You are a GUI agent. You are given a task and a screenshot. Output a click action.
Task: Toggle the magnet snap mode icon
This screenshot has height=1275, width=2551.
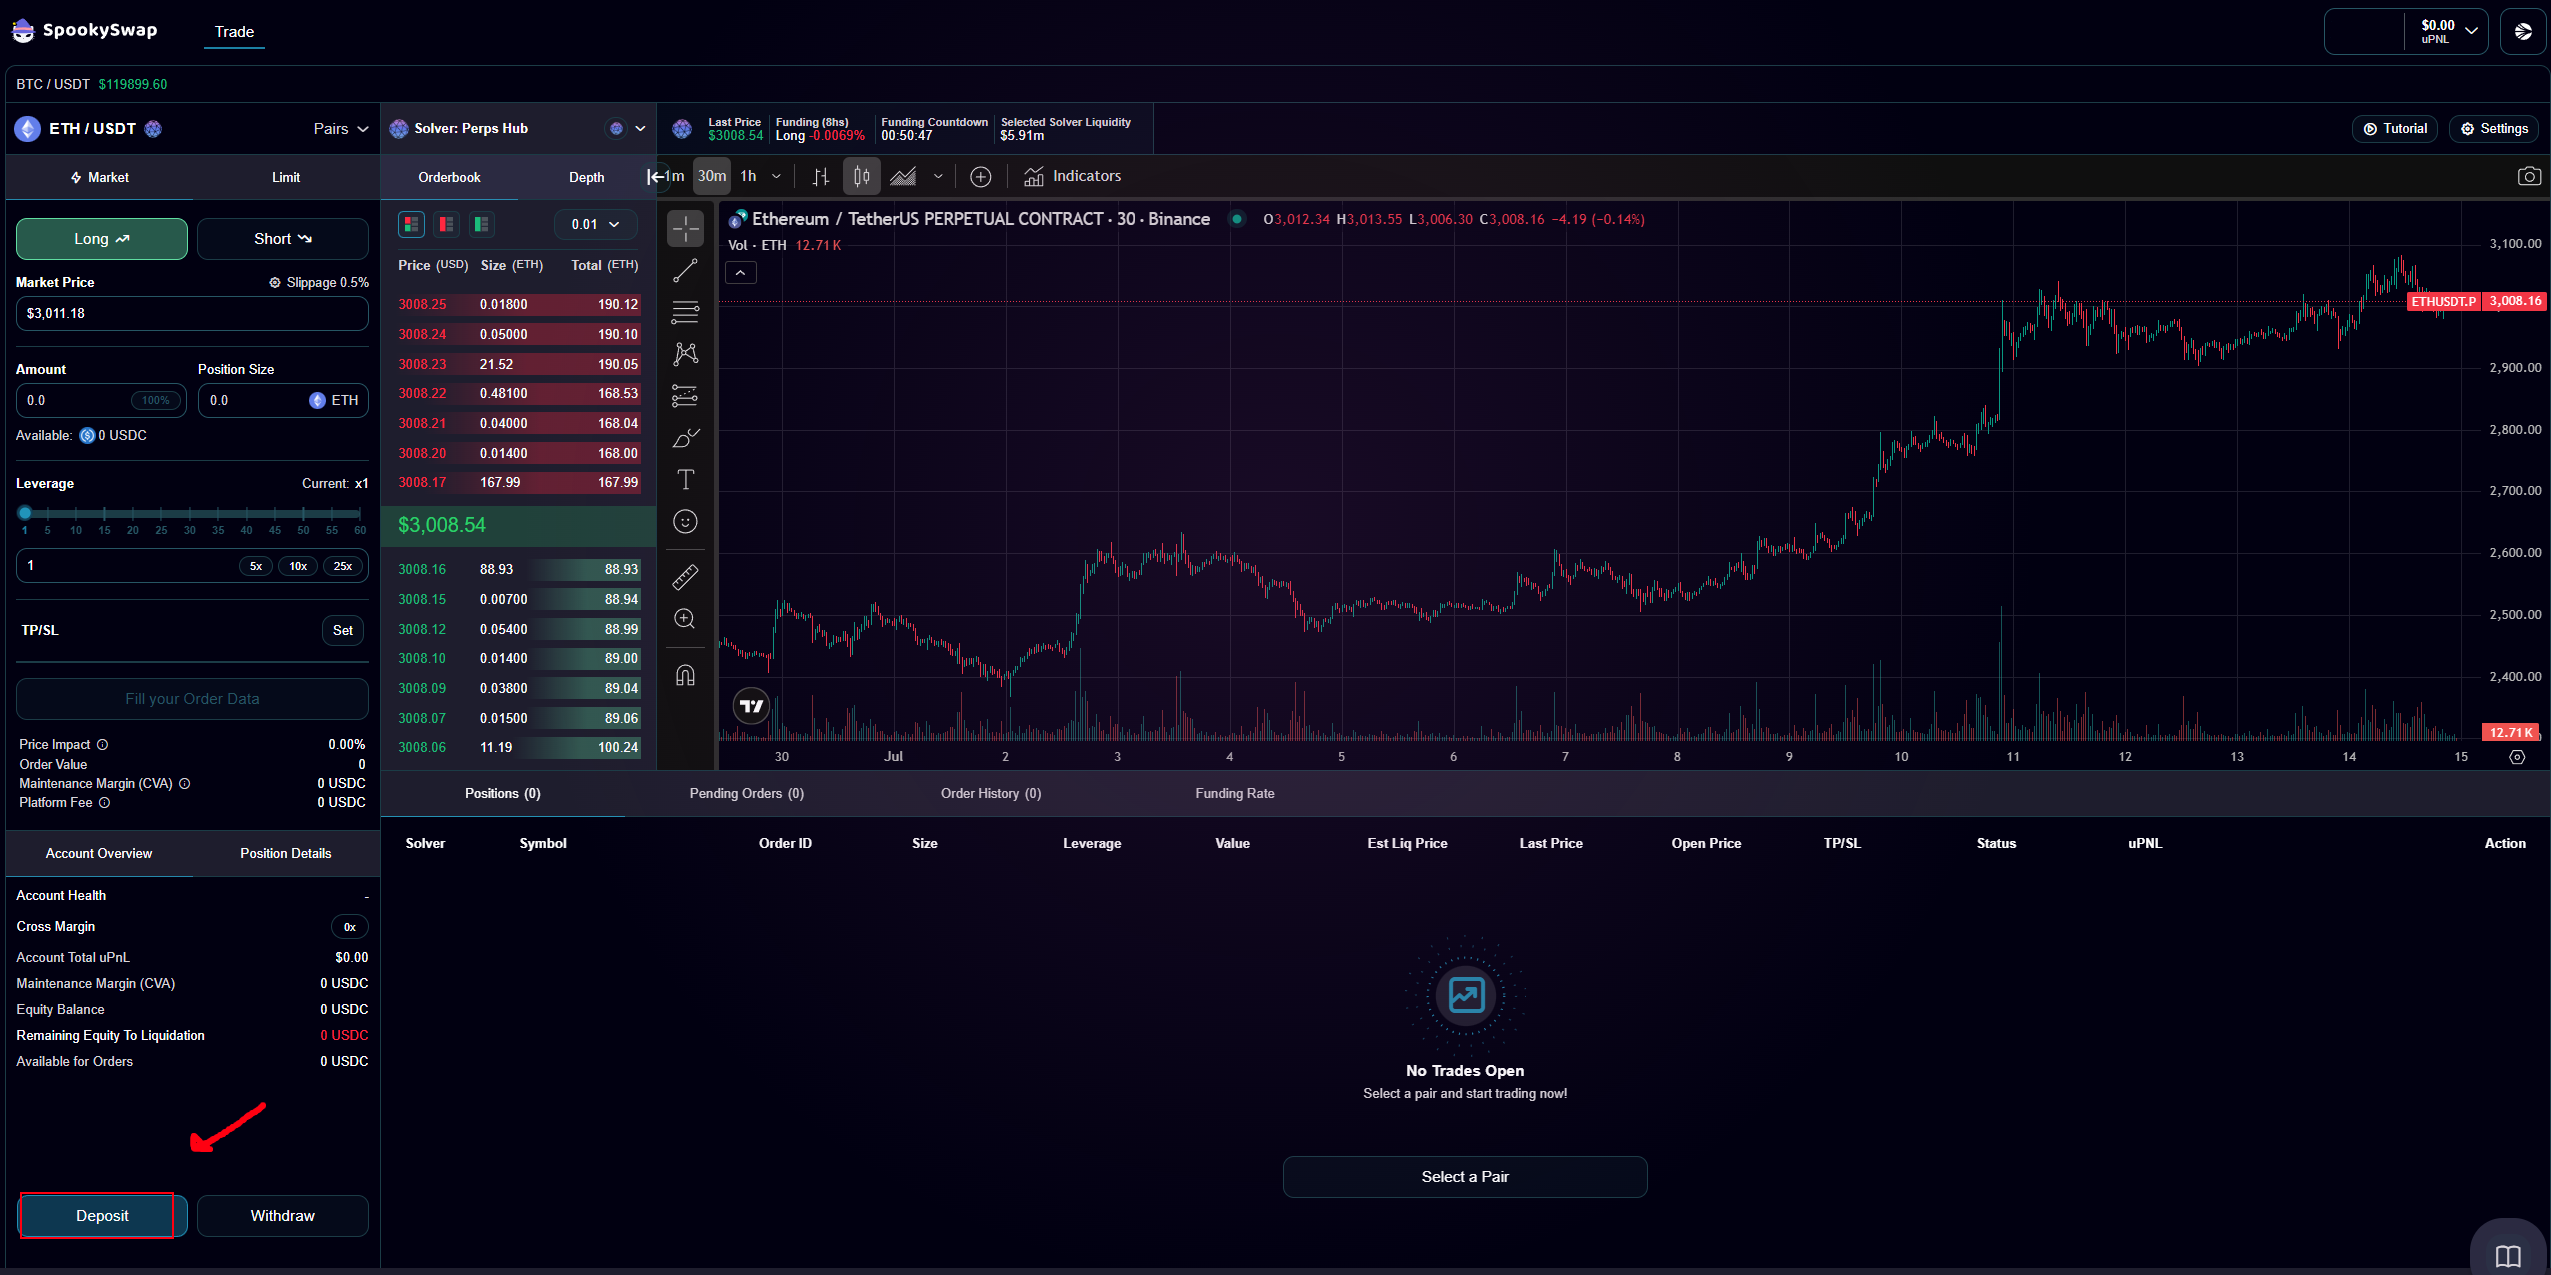pos(685,675)
